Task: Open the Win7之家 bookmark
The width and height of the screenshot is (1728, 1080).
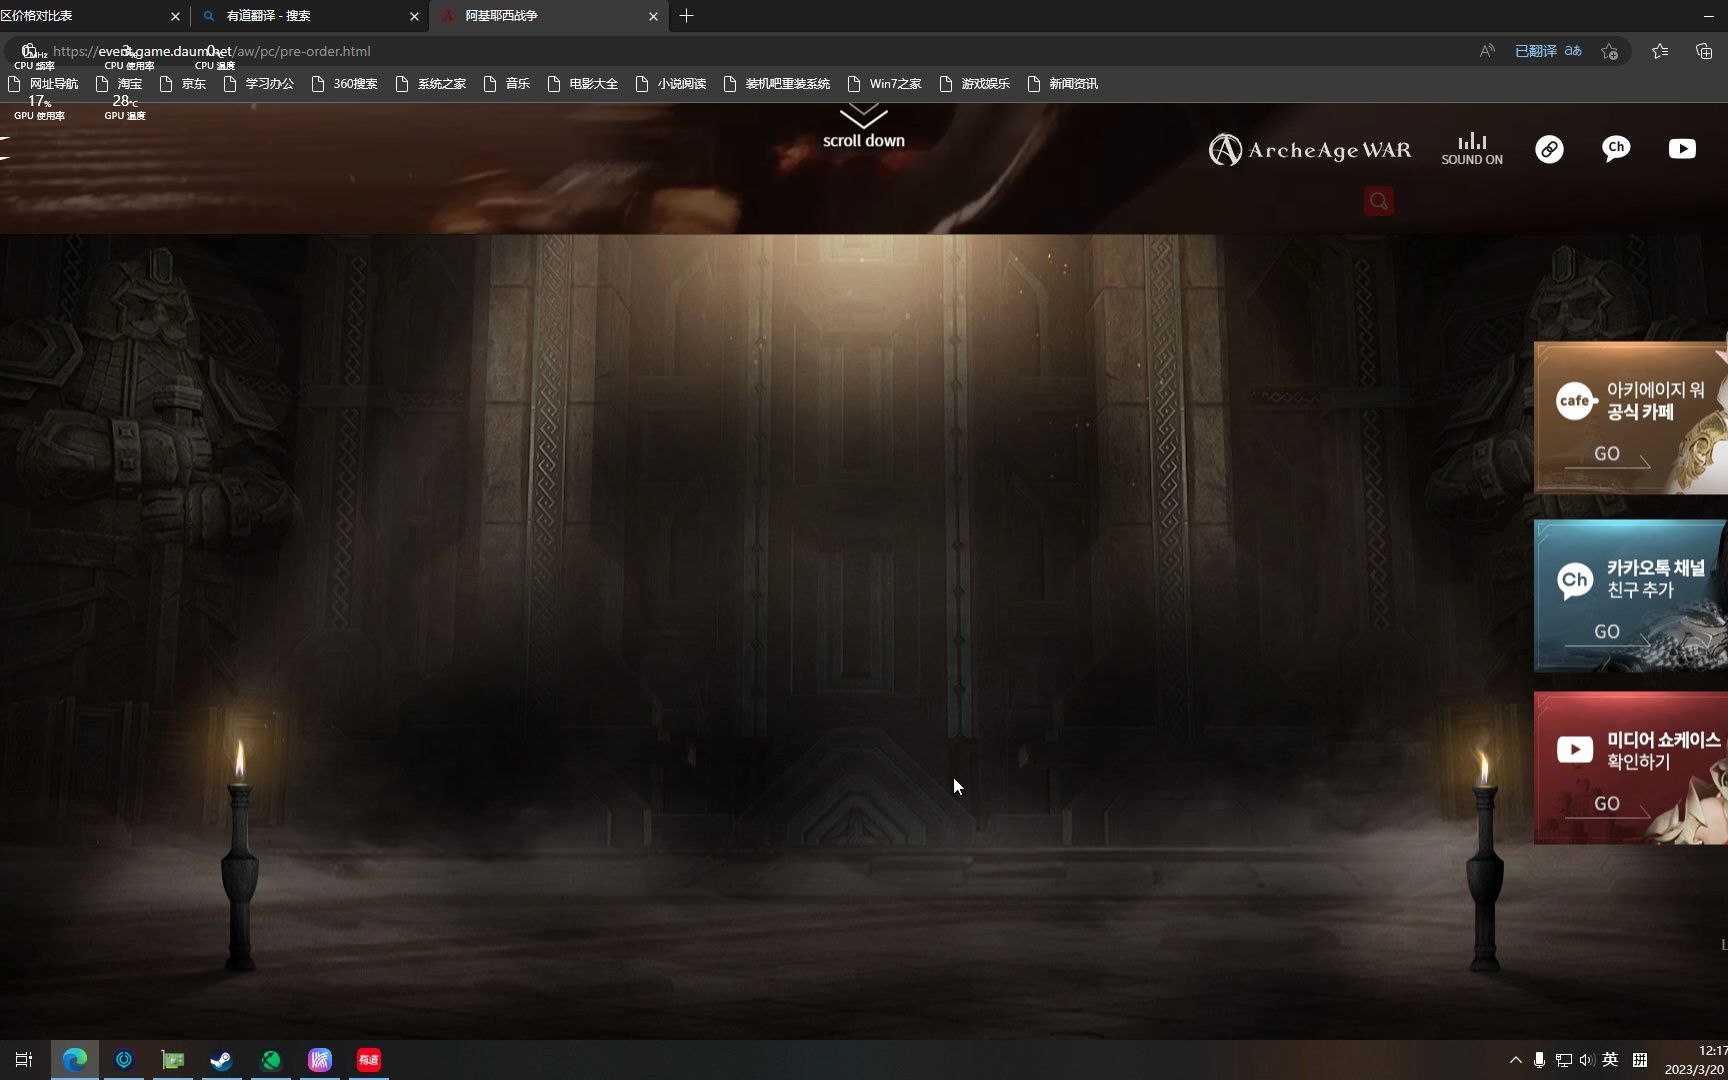Action: coord(885,84)
